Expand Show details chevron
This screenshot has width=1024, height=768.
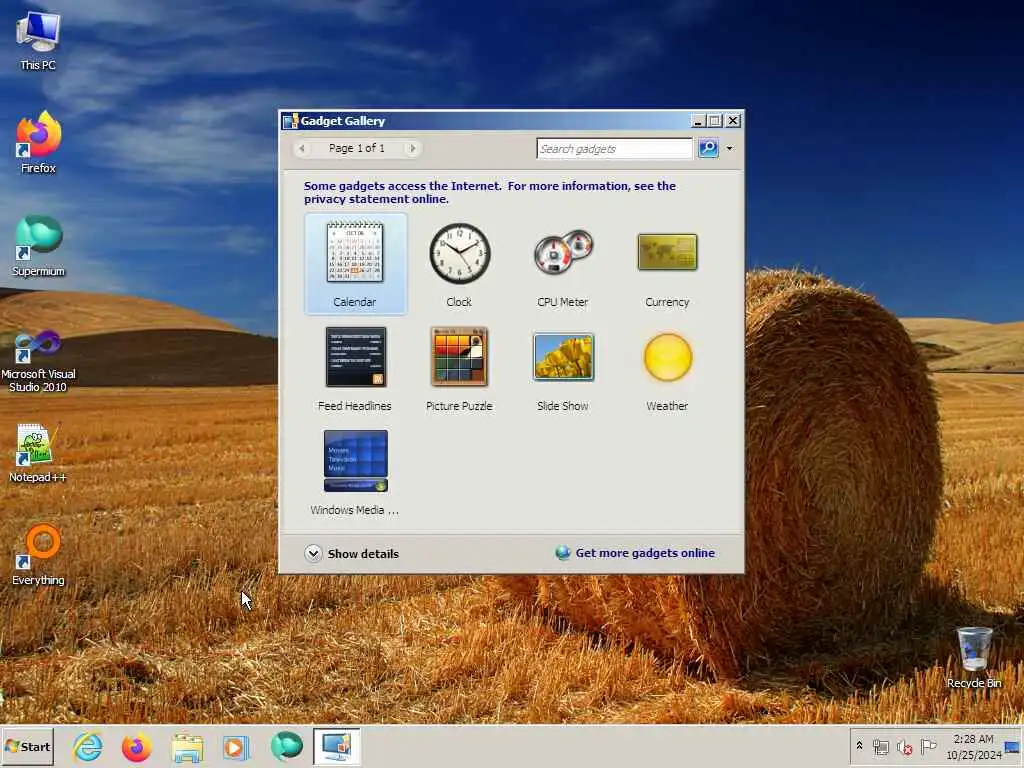click(313, 553)
